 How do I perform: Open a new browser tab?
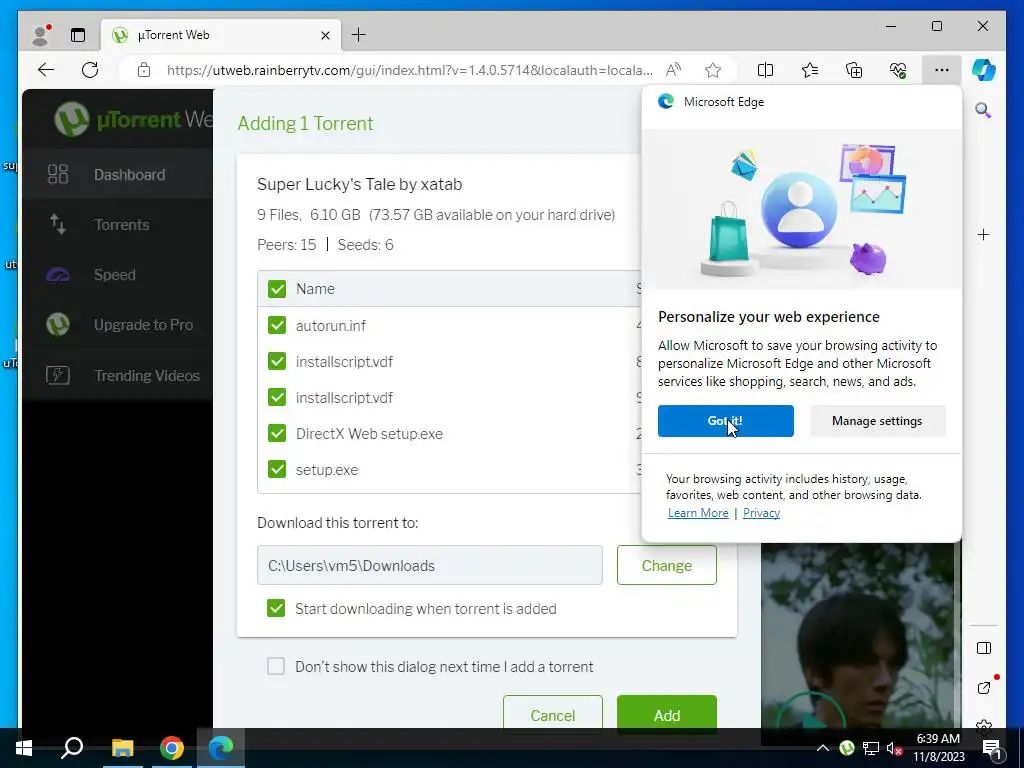(x=359, y=35)
